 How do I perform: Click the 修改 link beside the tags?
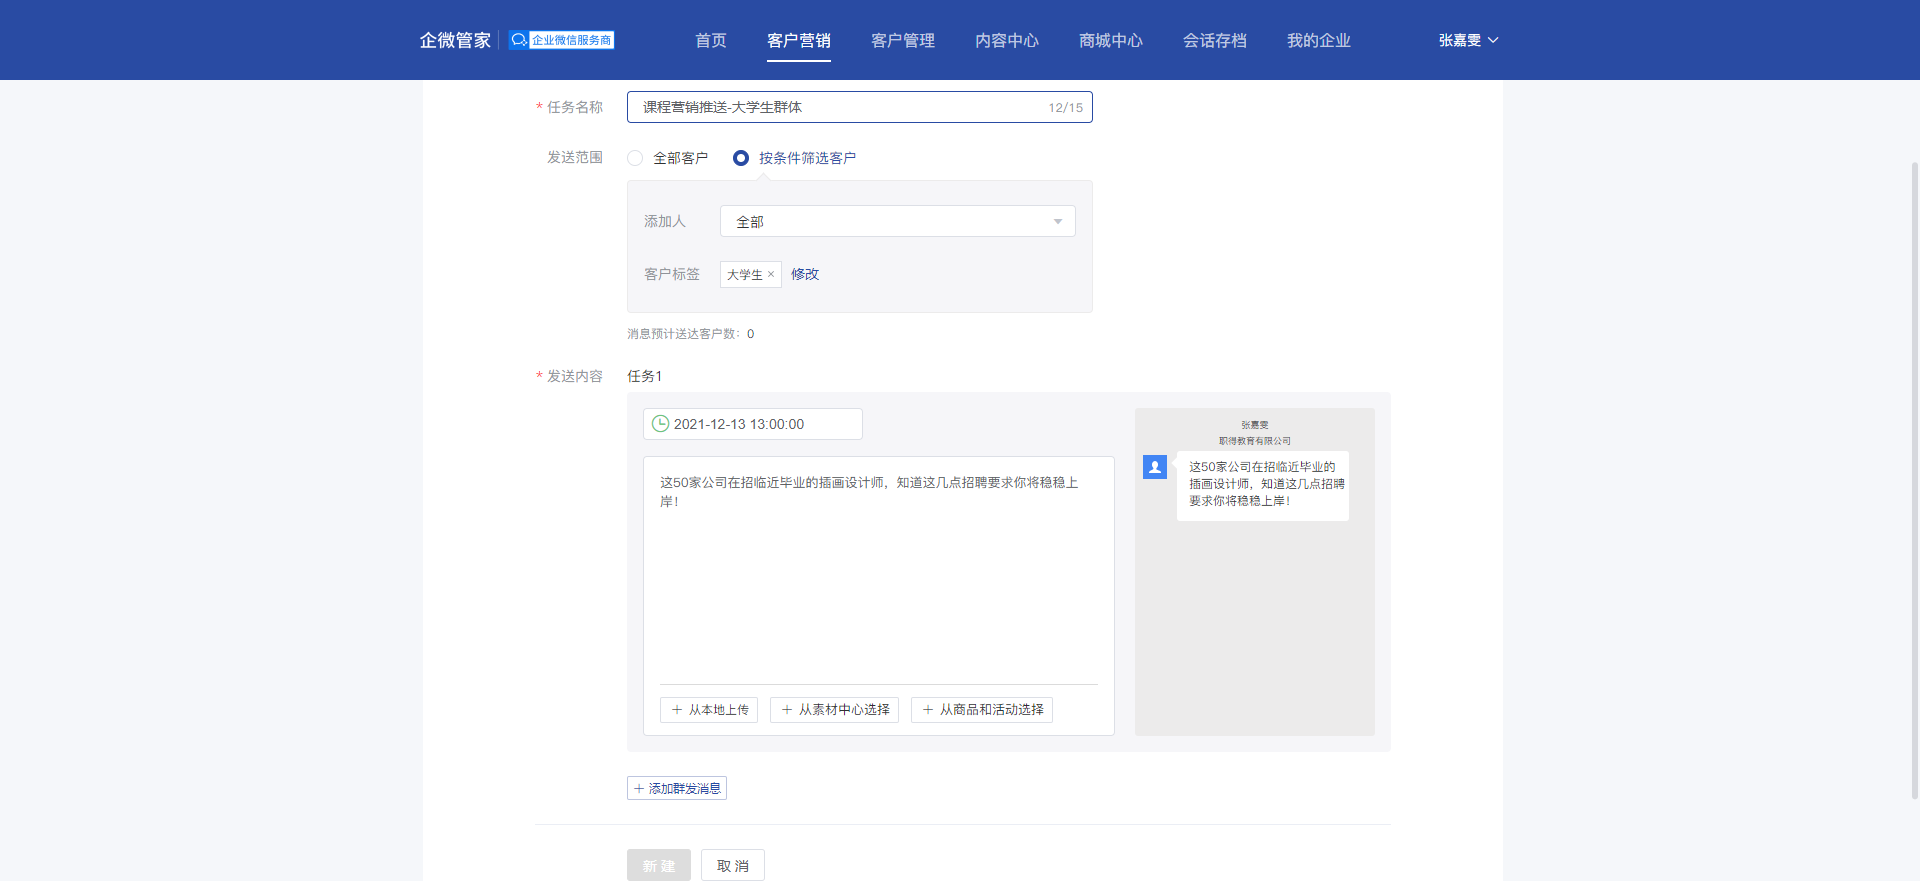tap(805, 274)
